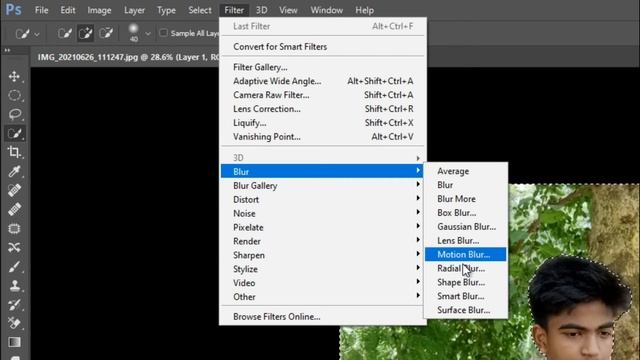The height and width of the screenshot is (360, 640).
Task: Expand the Other filters submenu
Action: coord(322,297)
